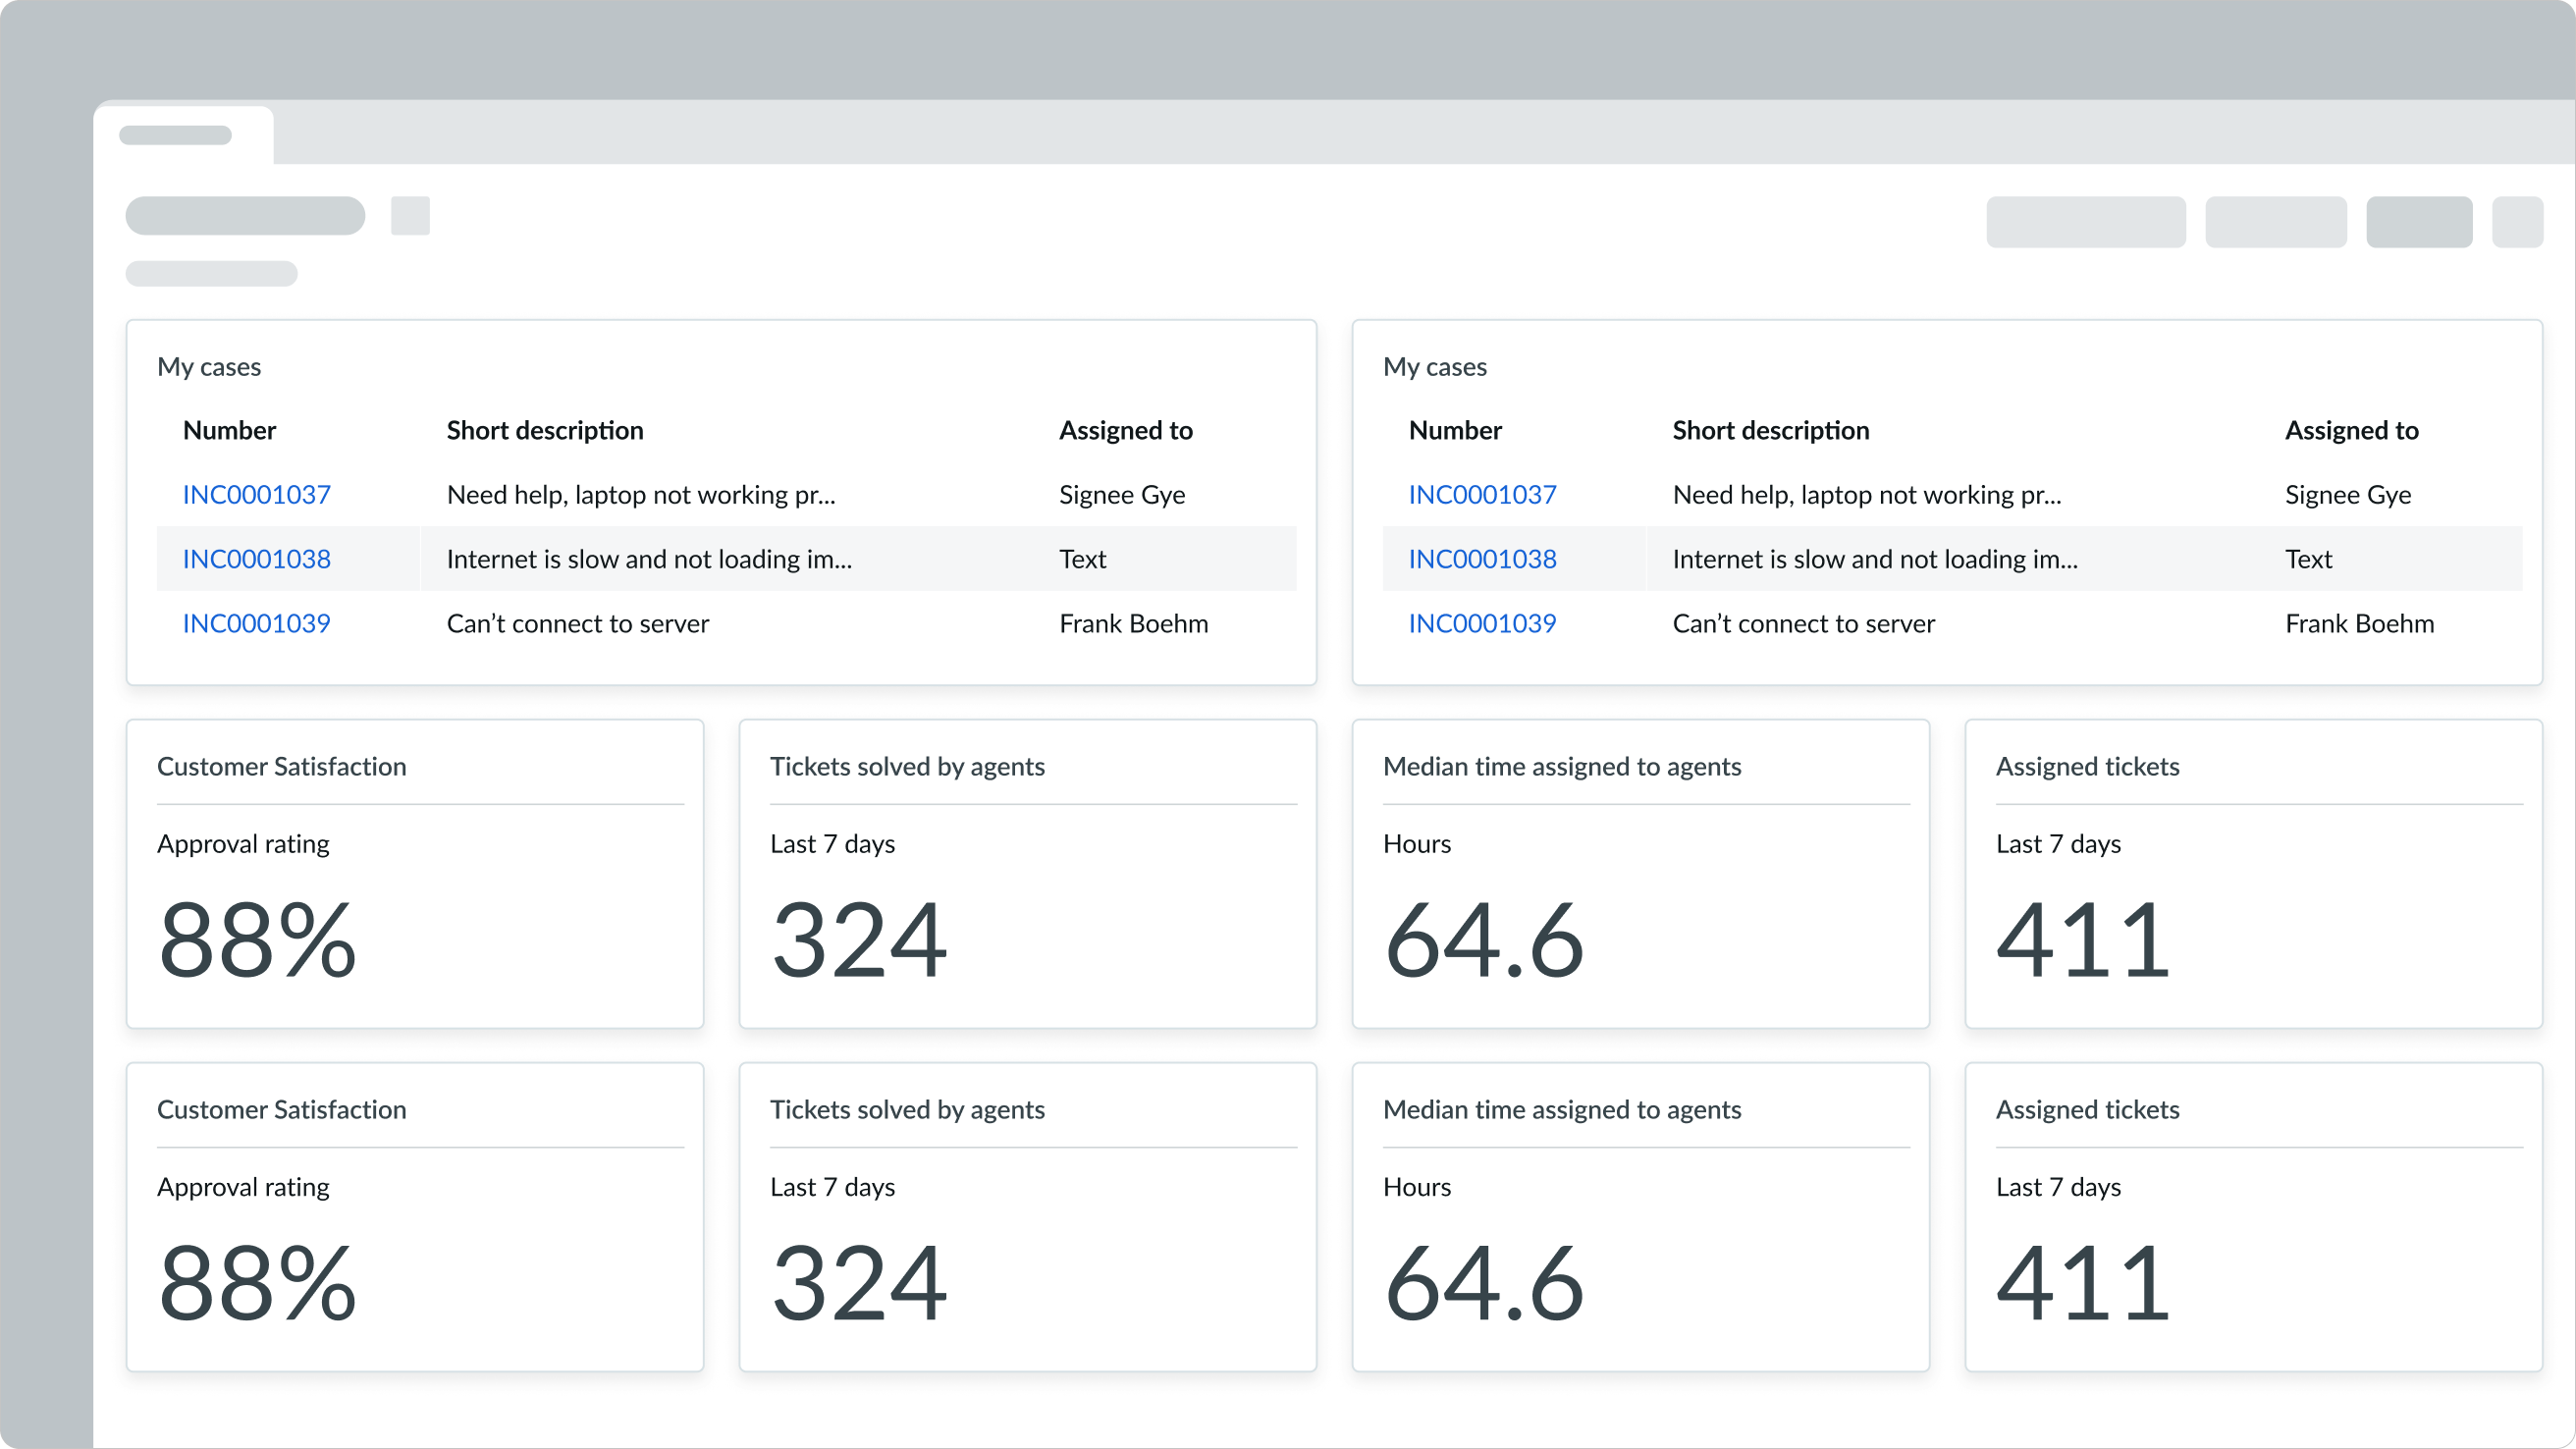2576x1449 pixels.
Task: Select bottom Tickets solved by agents 324 value
Action: point(859,1282)
